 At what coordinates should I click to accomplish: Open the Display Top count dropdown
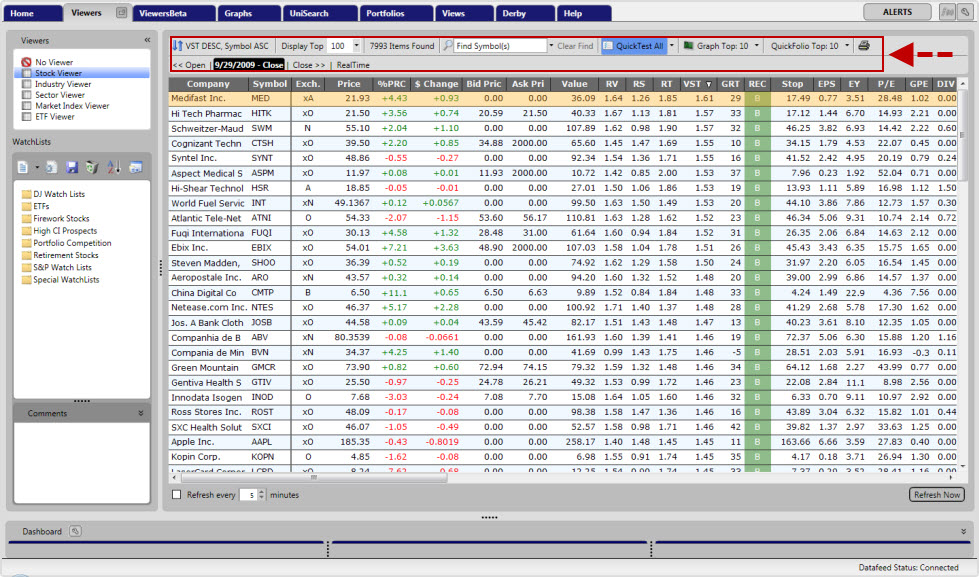[357, 46]
